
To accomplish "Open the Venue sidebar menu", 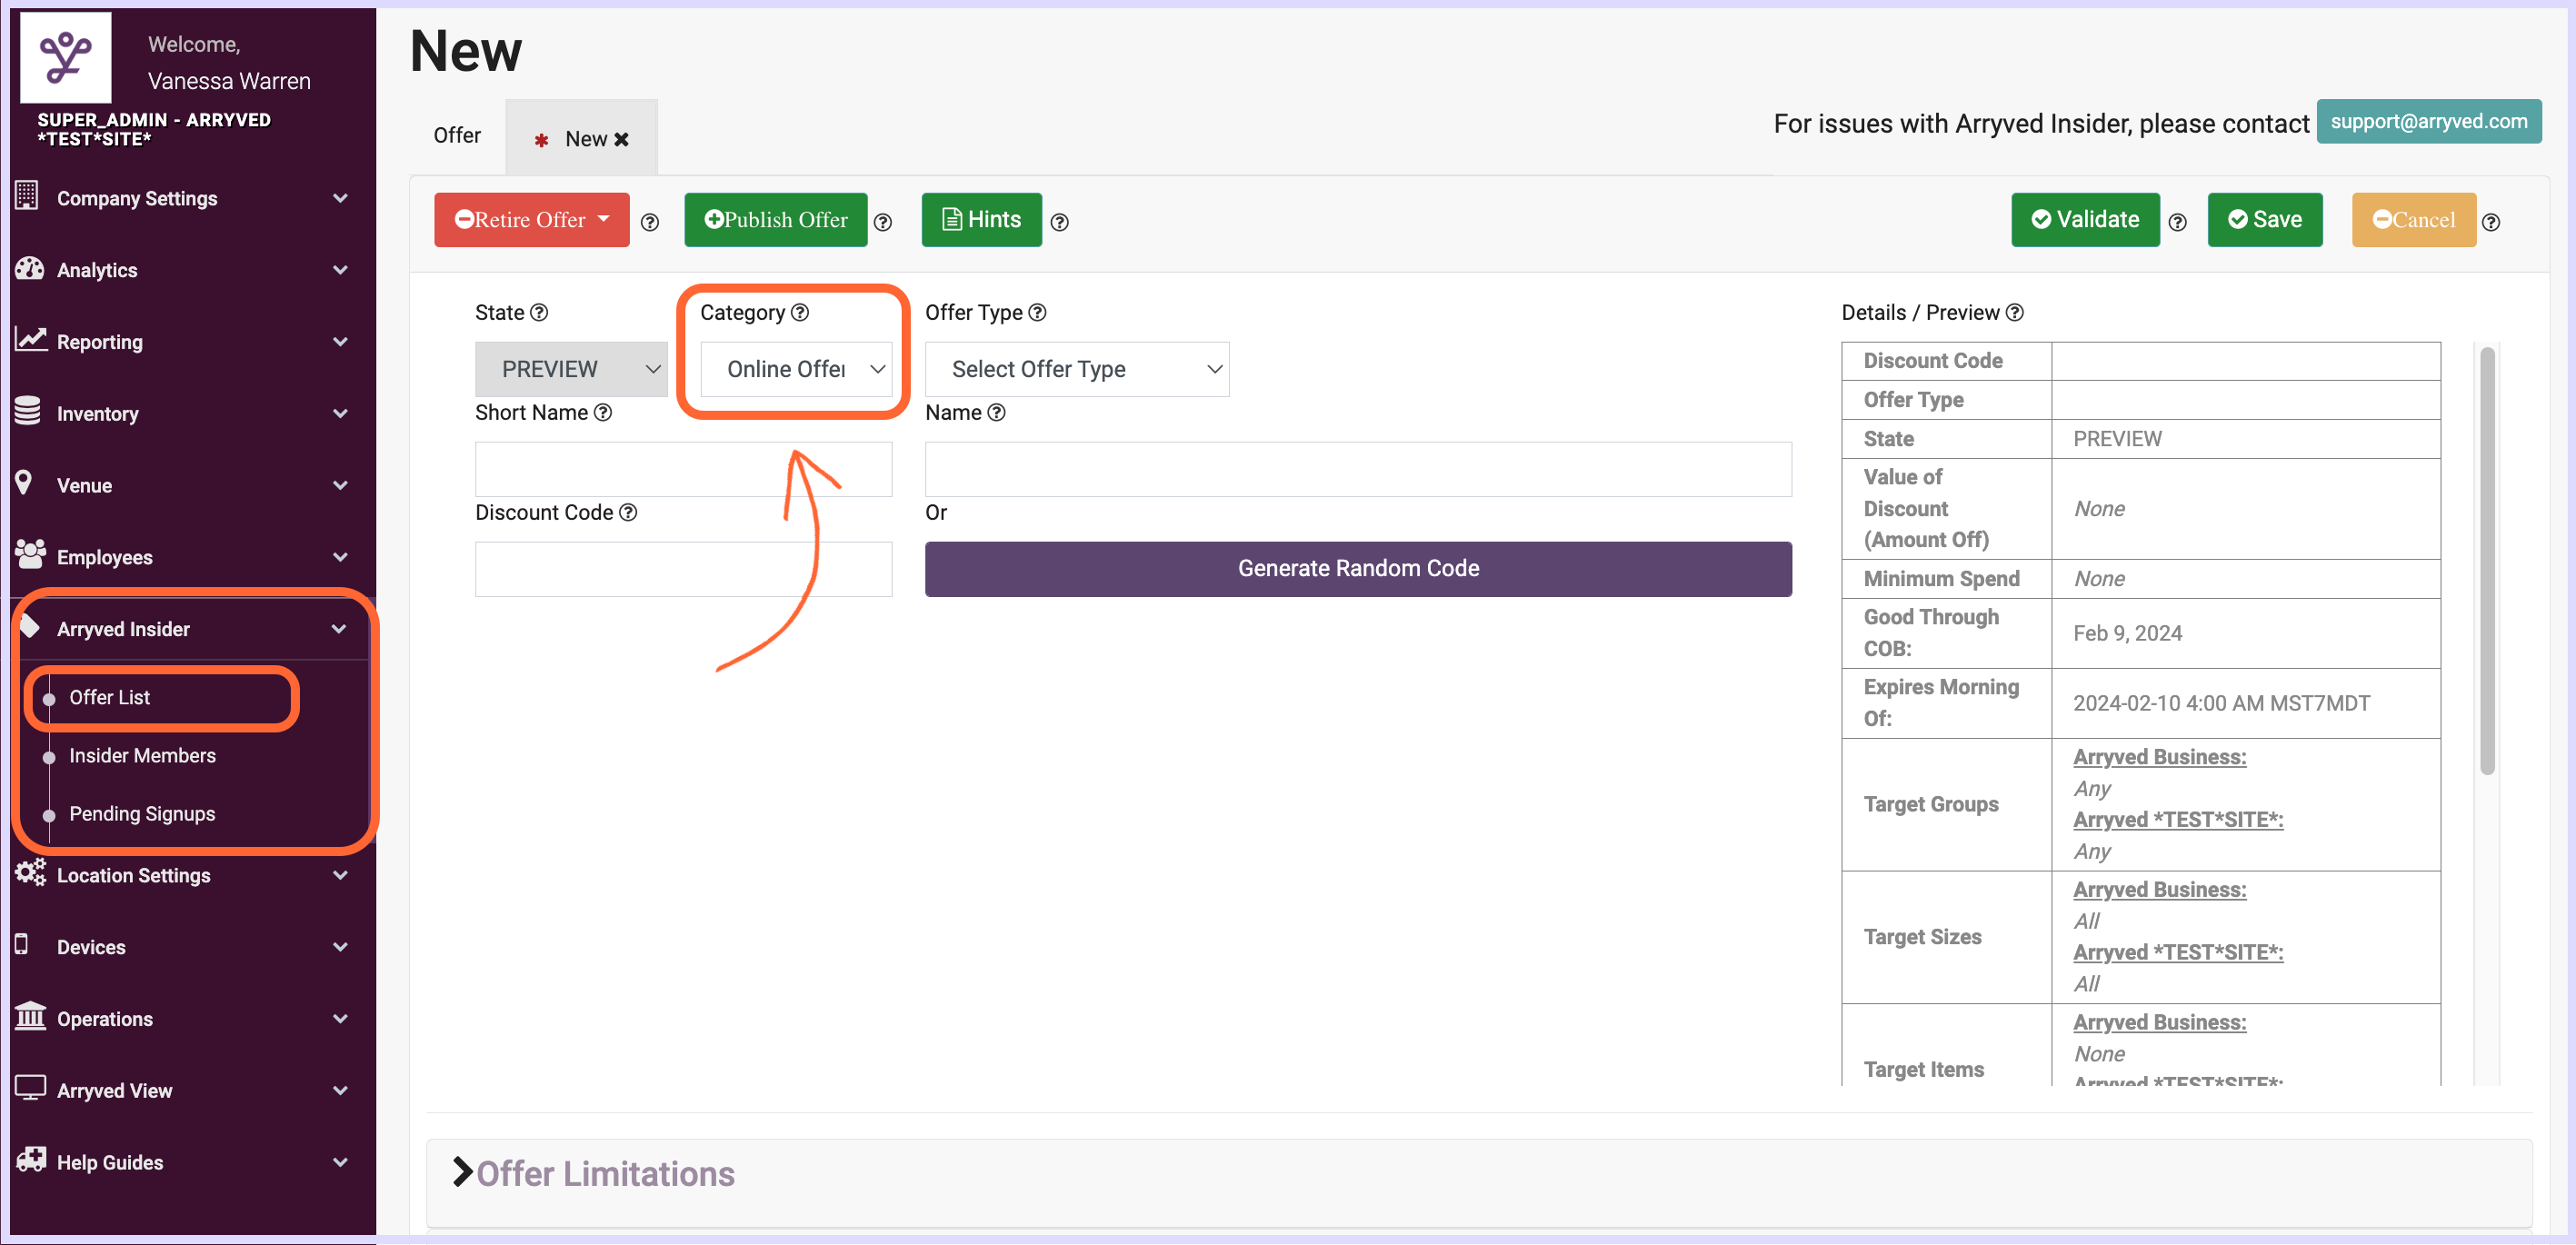I will (186, 485).
